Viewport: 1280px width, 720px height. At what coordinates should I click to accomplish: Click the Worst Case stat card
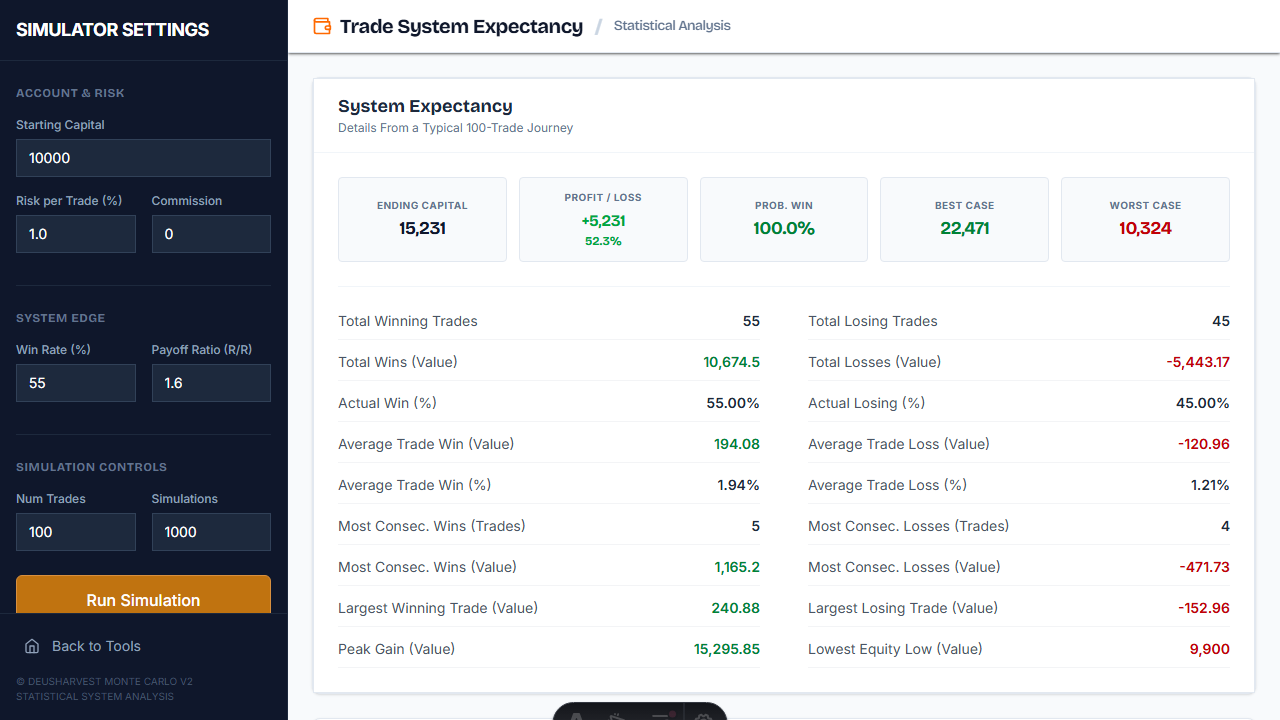click(1145, 219)
